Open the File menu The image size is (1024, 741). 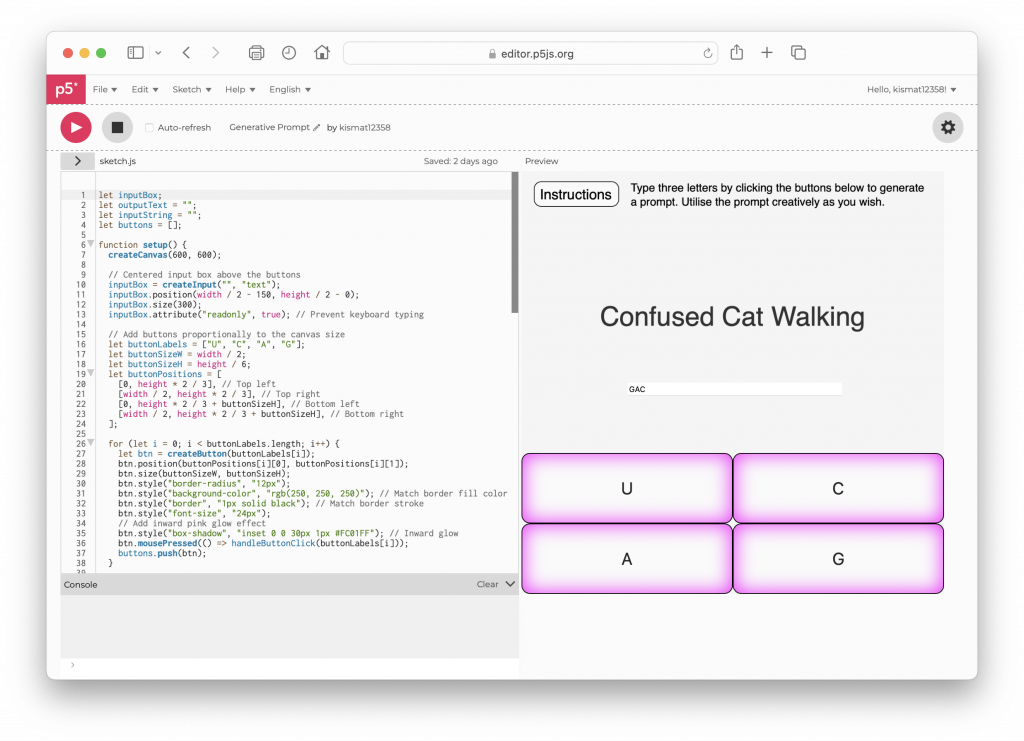[x=104, y=89]
